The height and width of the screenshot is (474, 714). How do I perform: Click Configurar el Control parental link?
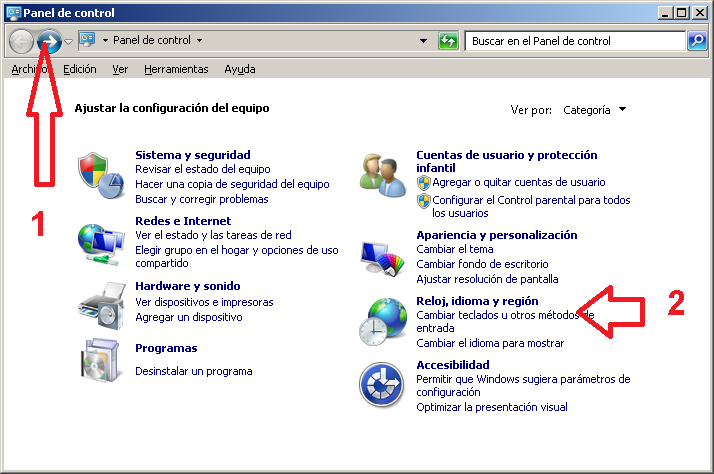(531, 206)
